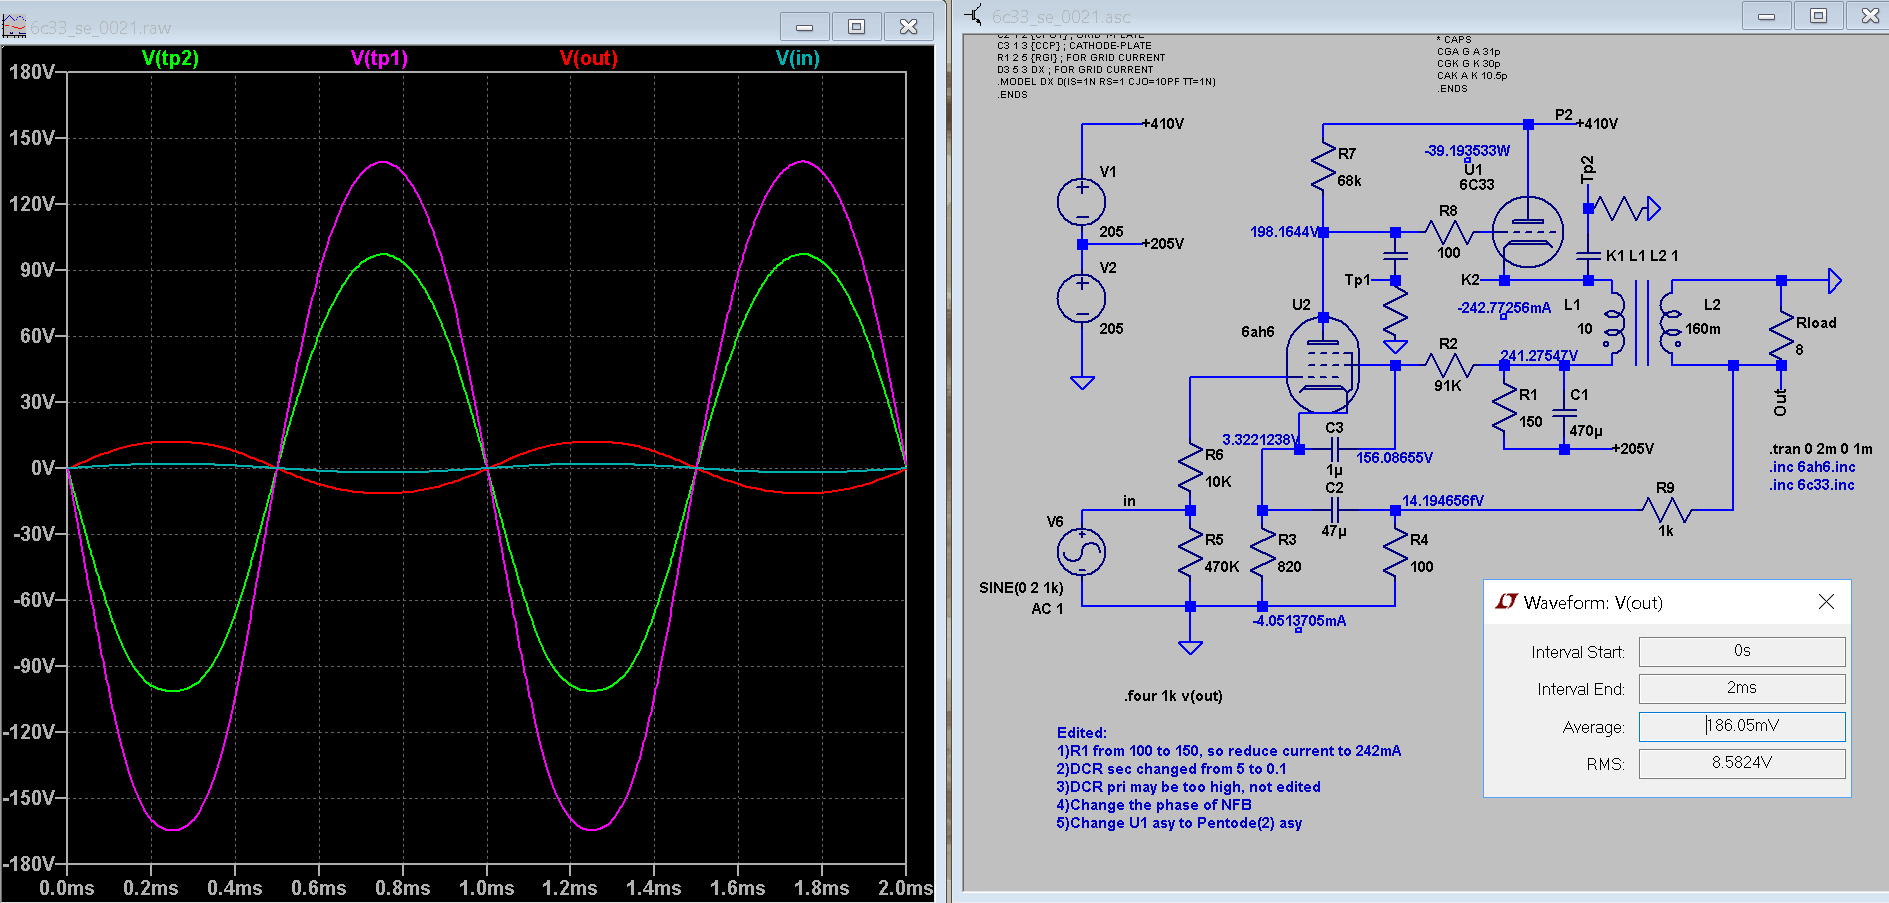Click the 180V vertical axis label

pos(32,72)
